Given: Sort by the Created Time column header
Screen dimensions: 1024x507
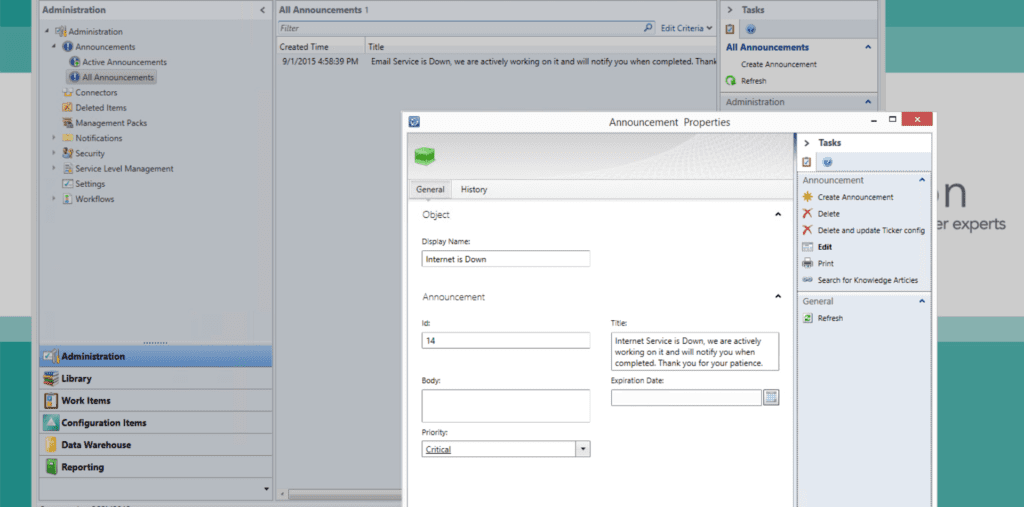Looking at the screenshot, I should tap(320, 46).
